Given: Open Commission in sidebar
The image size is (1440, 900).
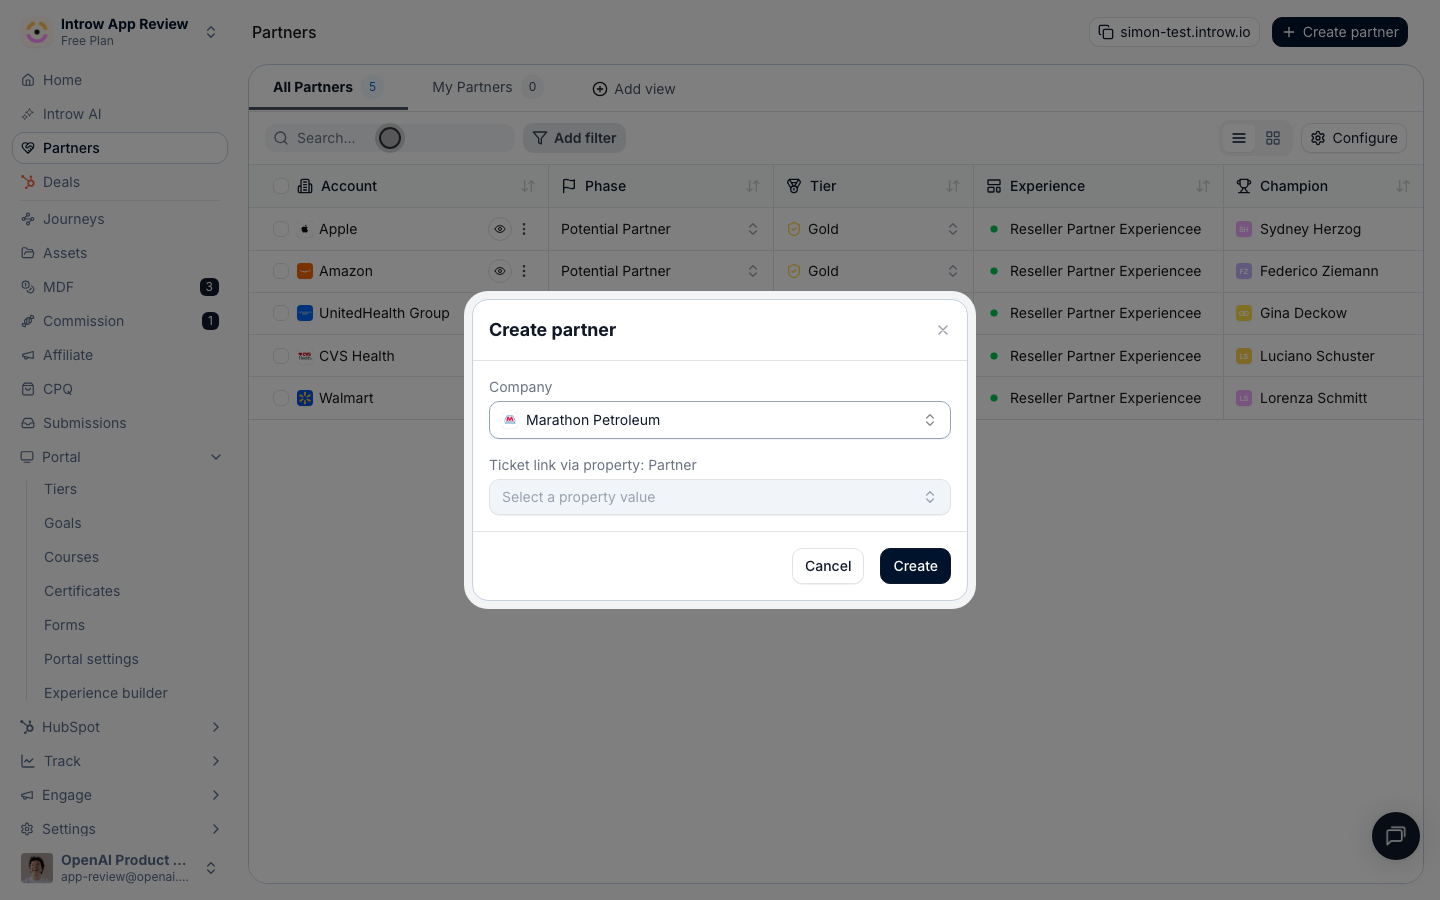Looking at the screenshot, I should click(x=120, y=321).
